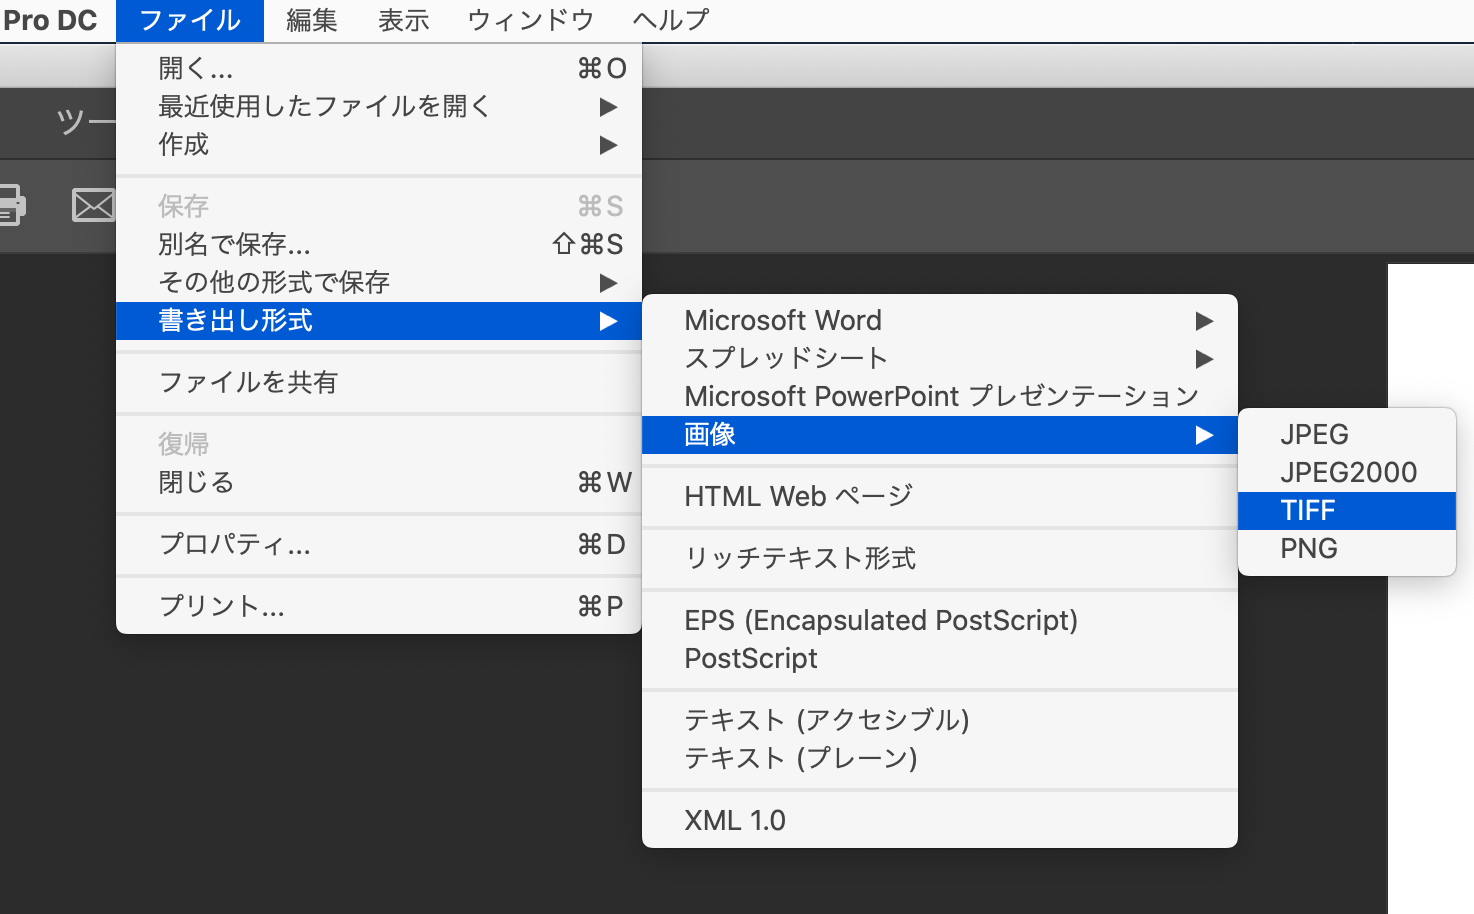Export as XML 1.0

point(940,820)
